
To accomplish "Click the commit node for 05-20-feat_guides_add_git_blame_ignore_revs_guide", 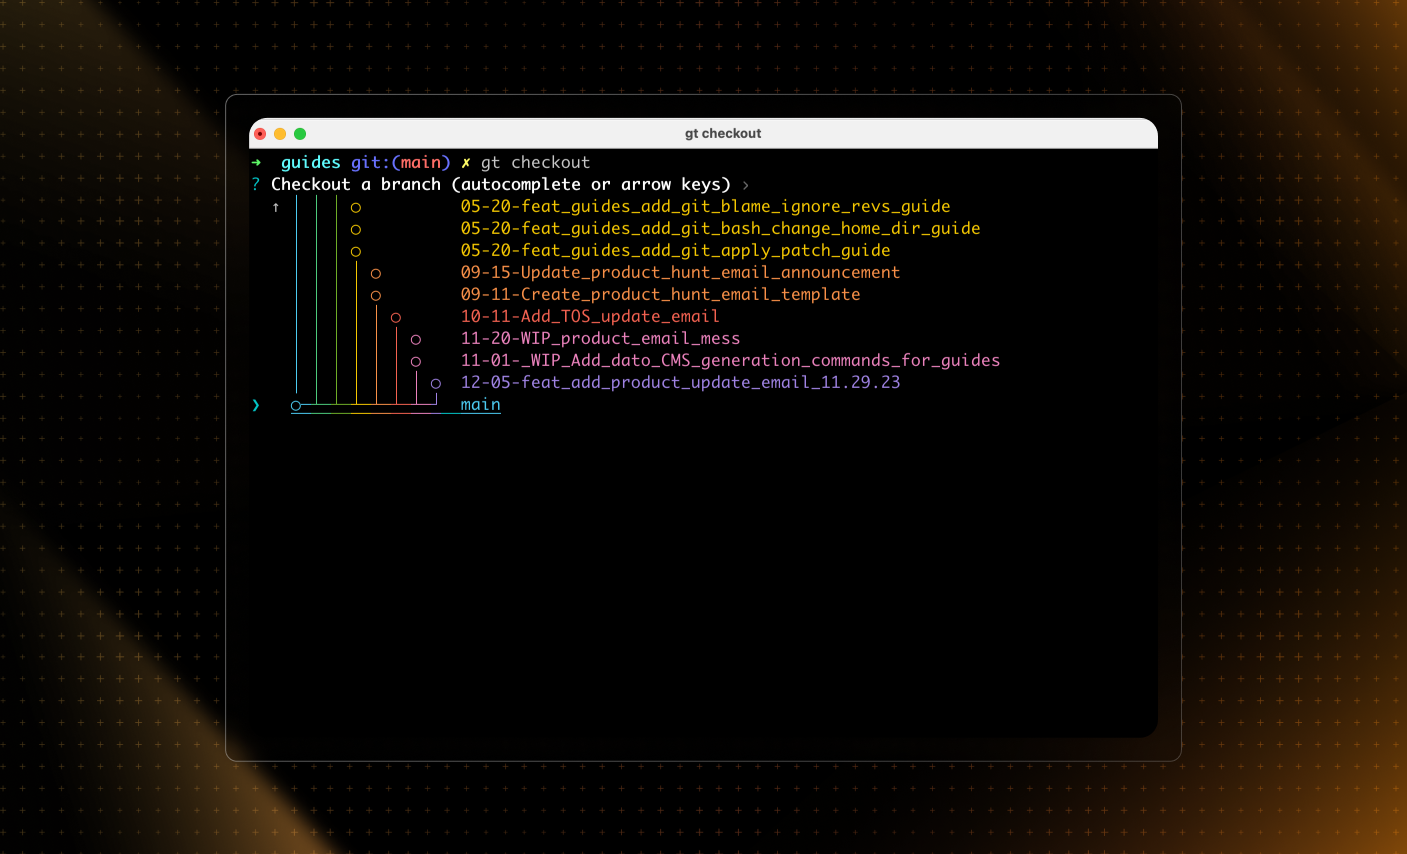I will [x=356, y=207].
